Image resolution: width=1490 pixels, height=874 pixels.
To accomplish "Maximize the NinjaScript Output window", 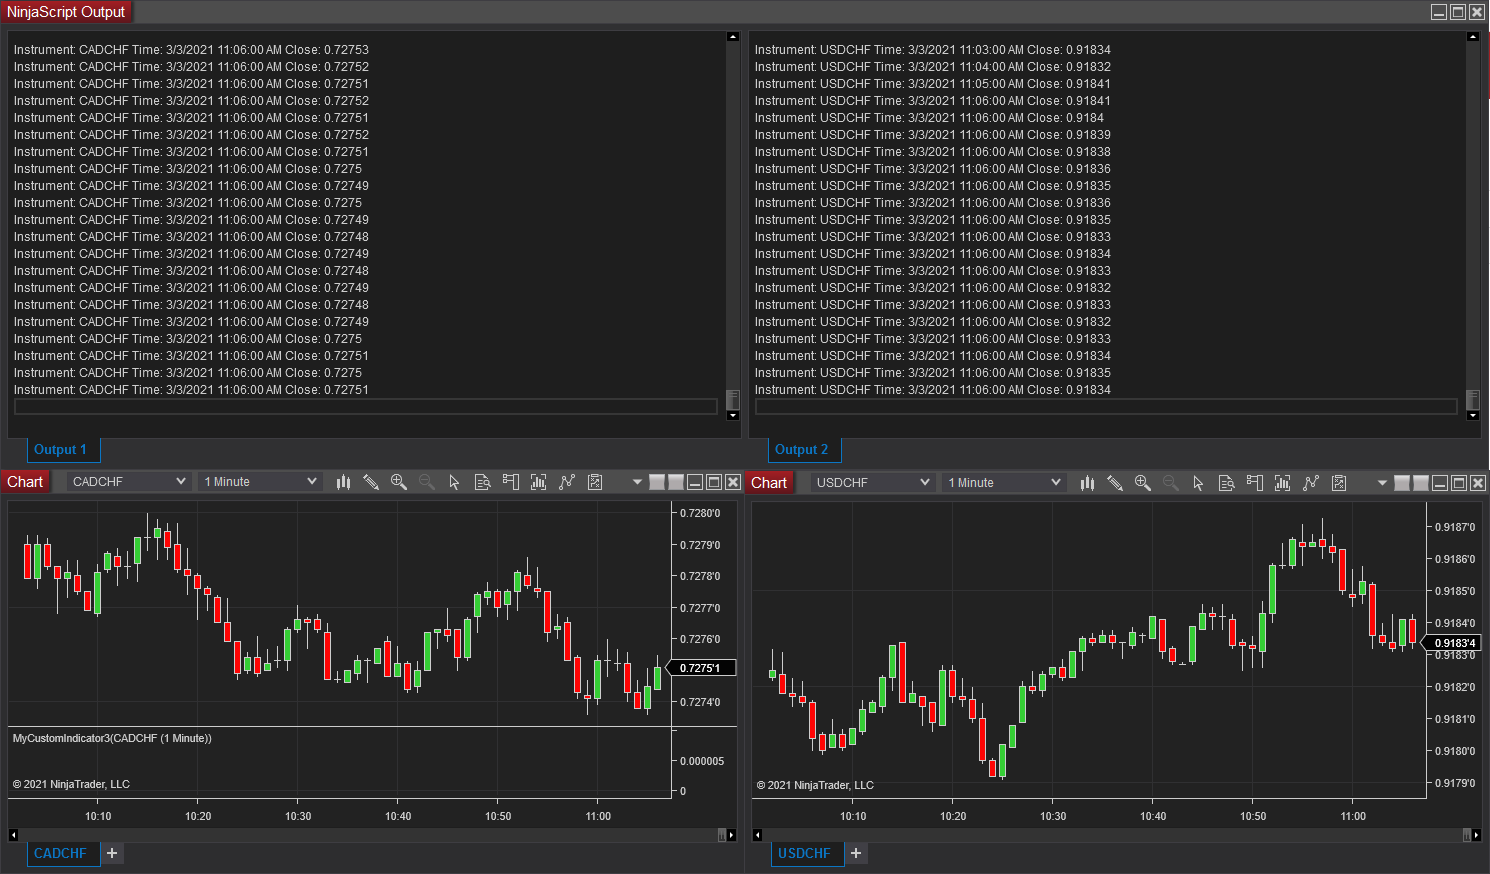I will [x=1458, y=12].
